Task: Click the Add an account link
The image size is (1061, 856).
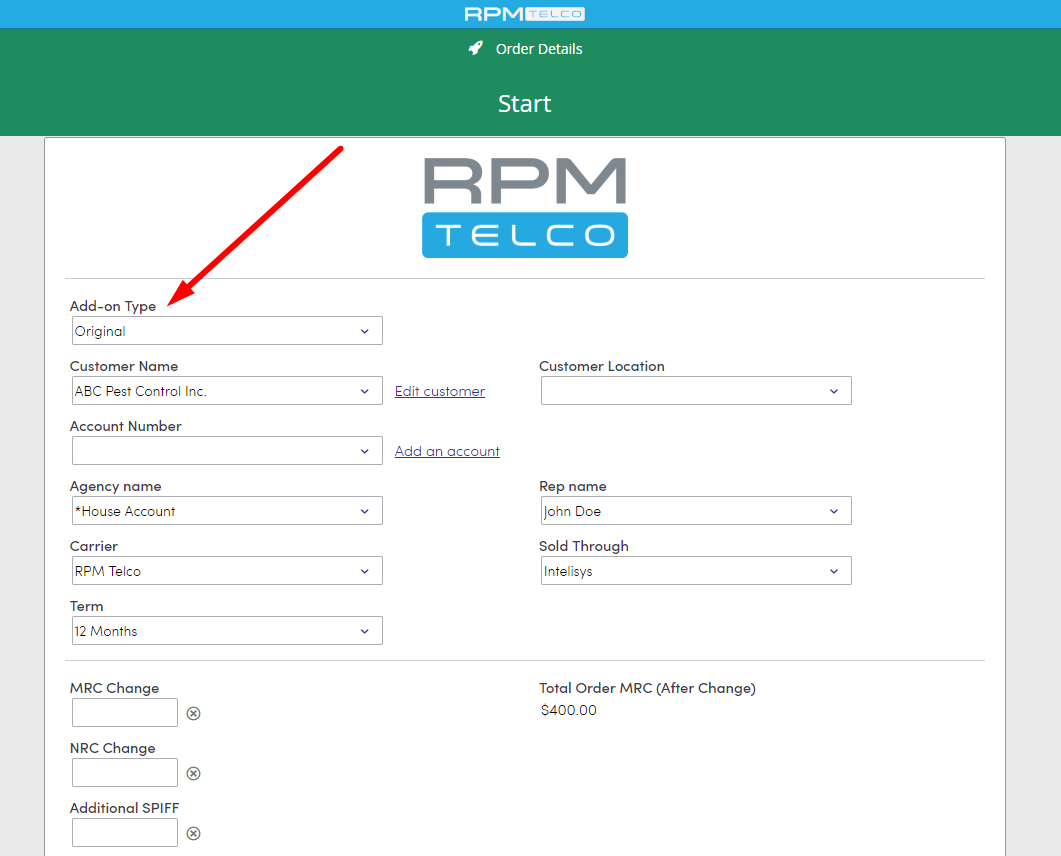Action: (x=447, y=451)
